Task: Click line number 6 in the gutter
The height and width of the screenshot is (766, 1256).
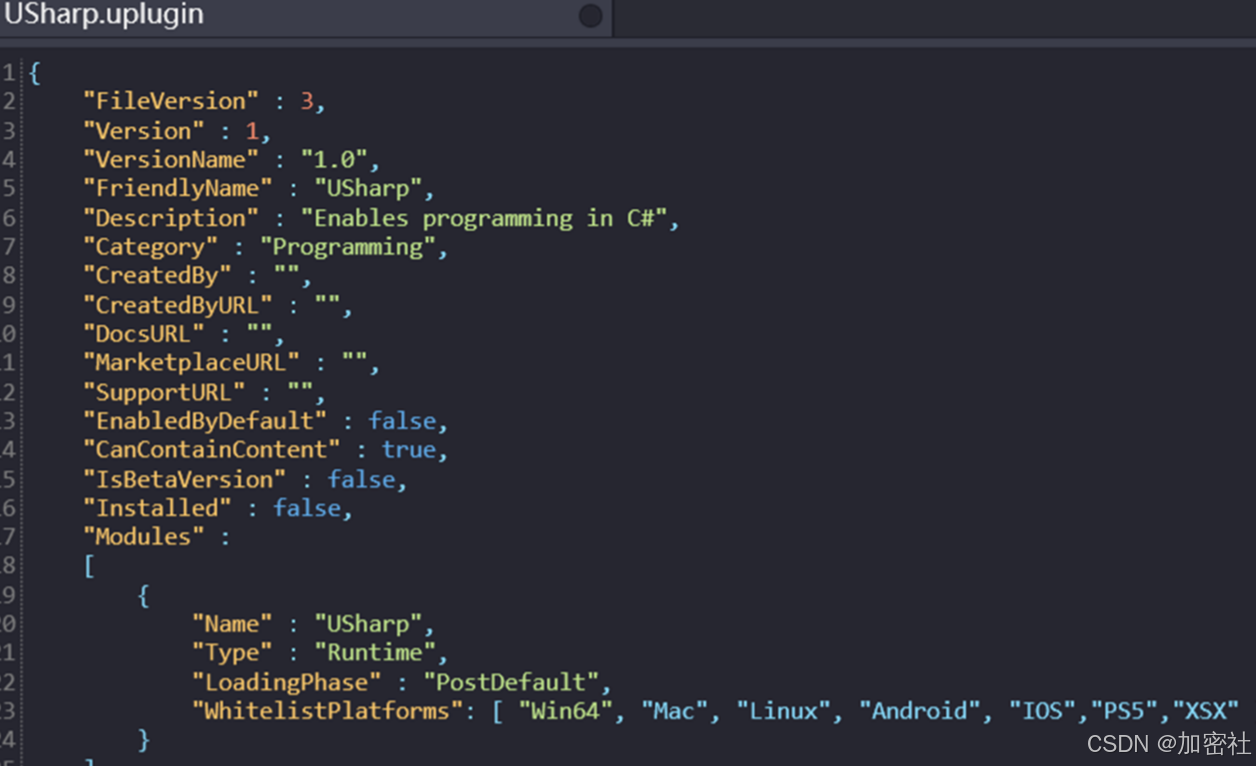Action: [x=9, y=218]
